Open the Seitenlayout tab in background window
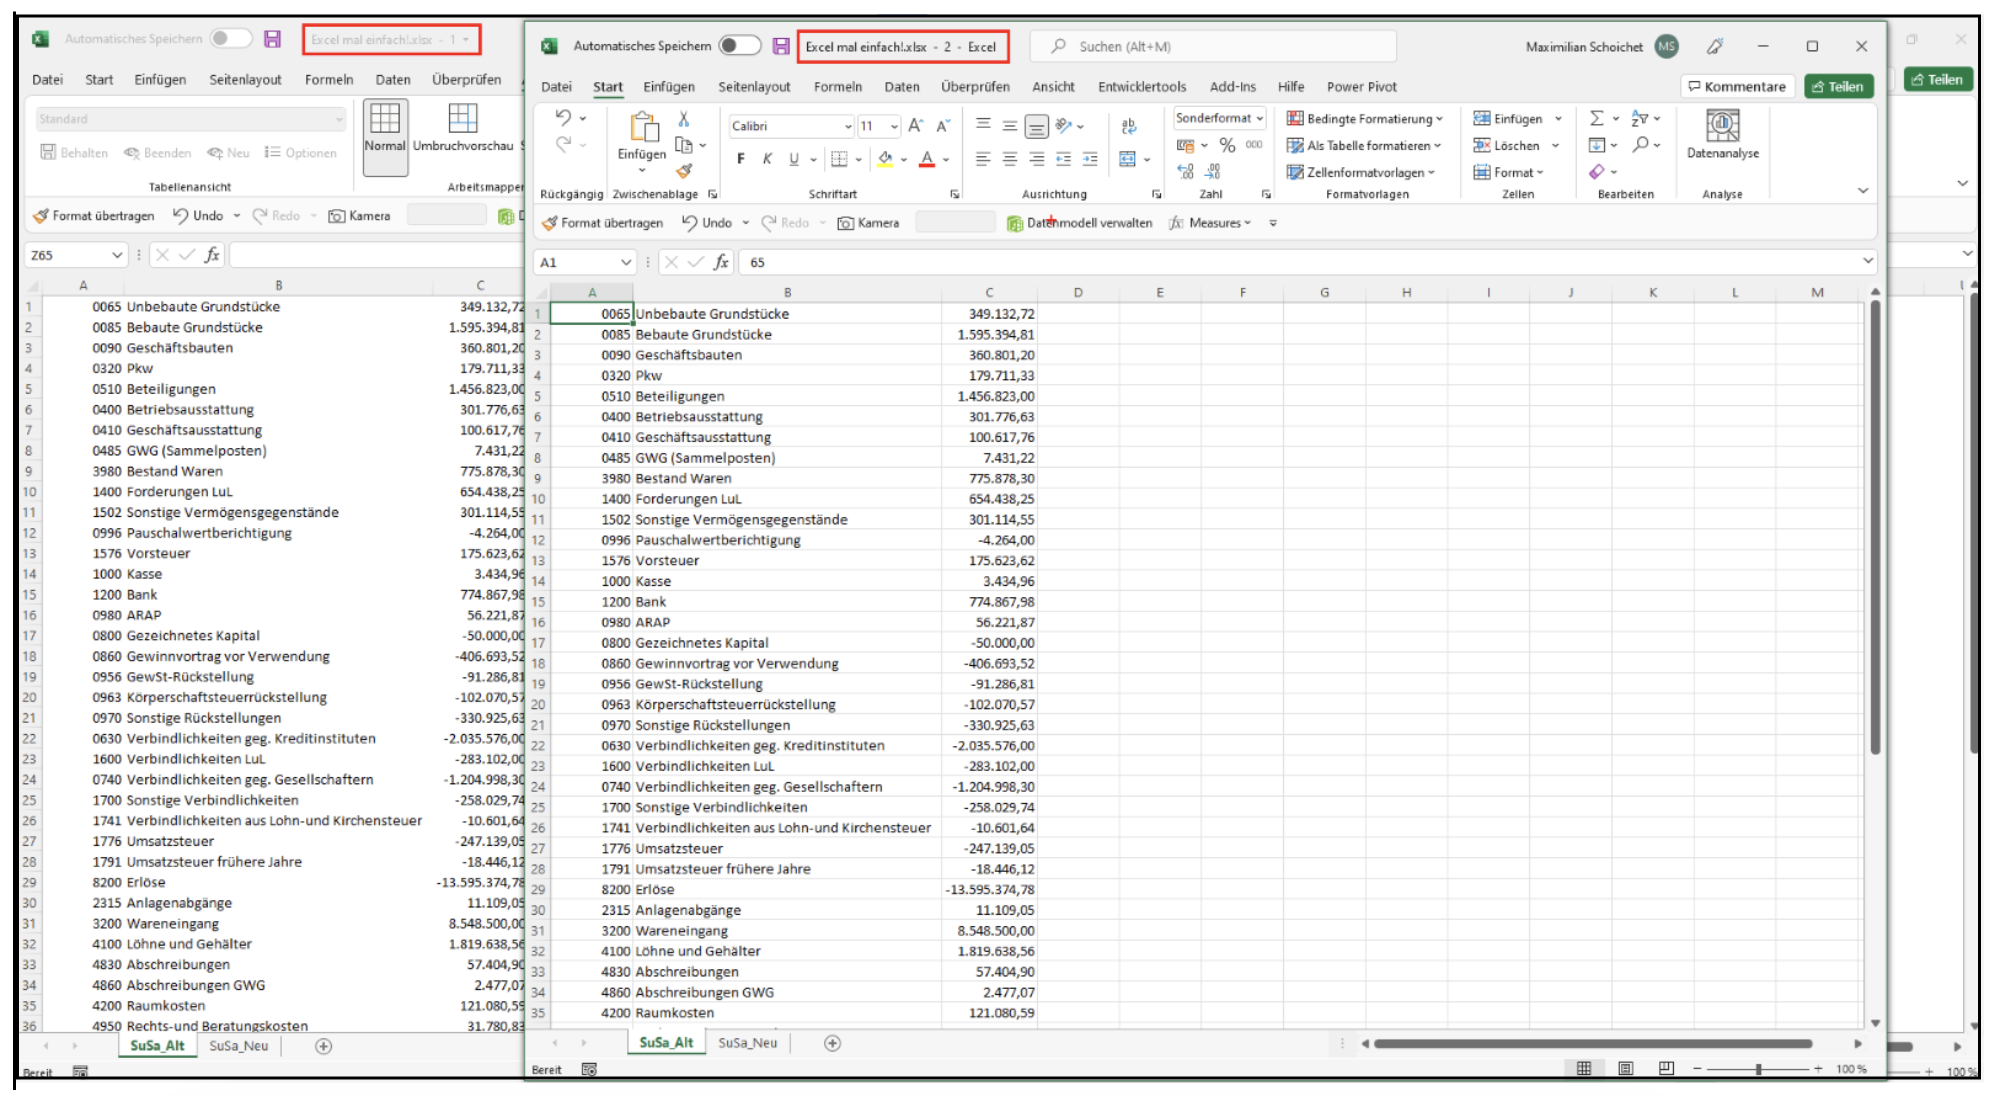Image resolution: width=1998 pixels, height=1096 pixels. 245,80
